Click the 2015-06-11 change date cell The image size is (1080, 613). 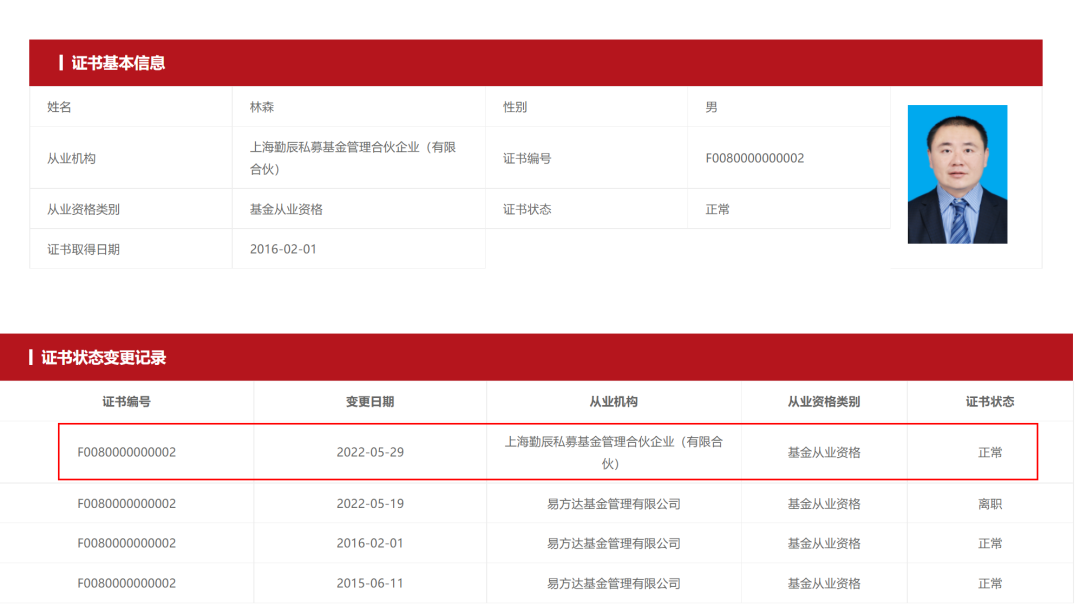tap(370, 583)
